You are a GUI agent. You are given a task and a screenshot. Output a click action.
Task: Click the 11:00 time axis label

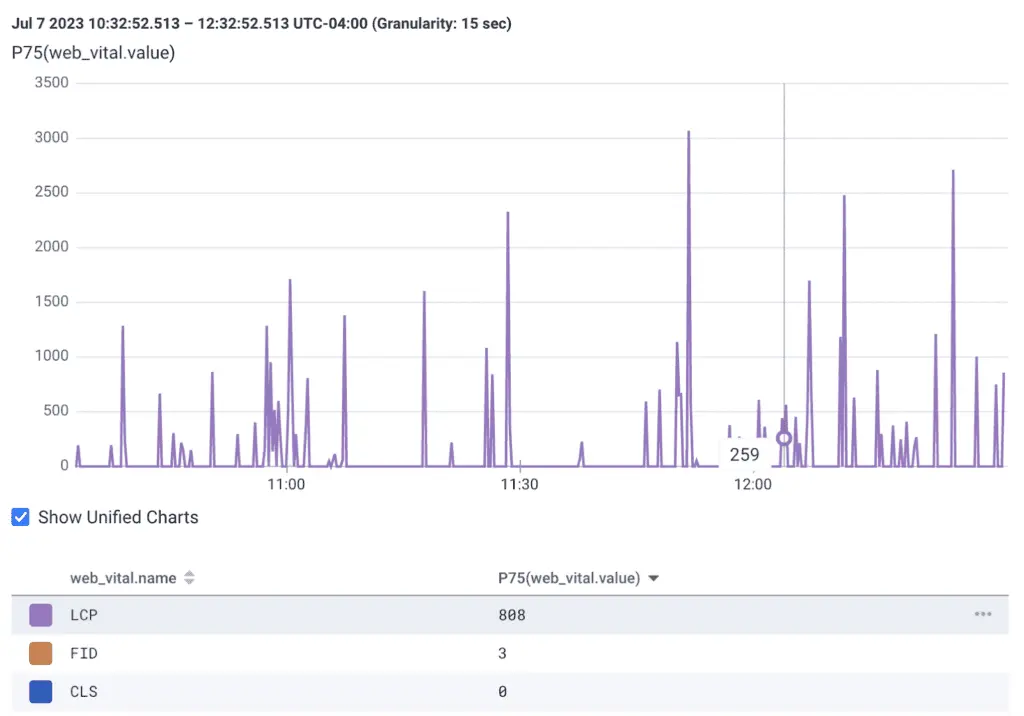click(x=287, y=485)
